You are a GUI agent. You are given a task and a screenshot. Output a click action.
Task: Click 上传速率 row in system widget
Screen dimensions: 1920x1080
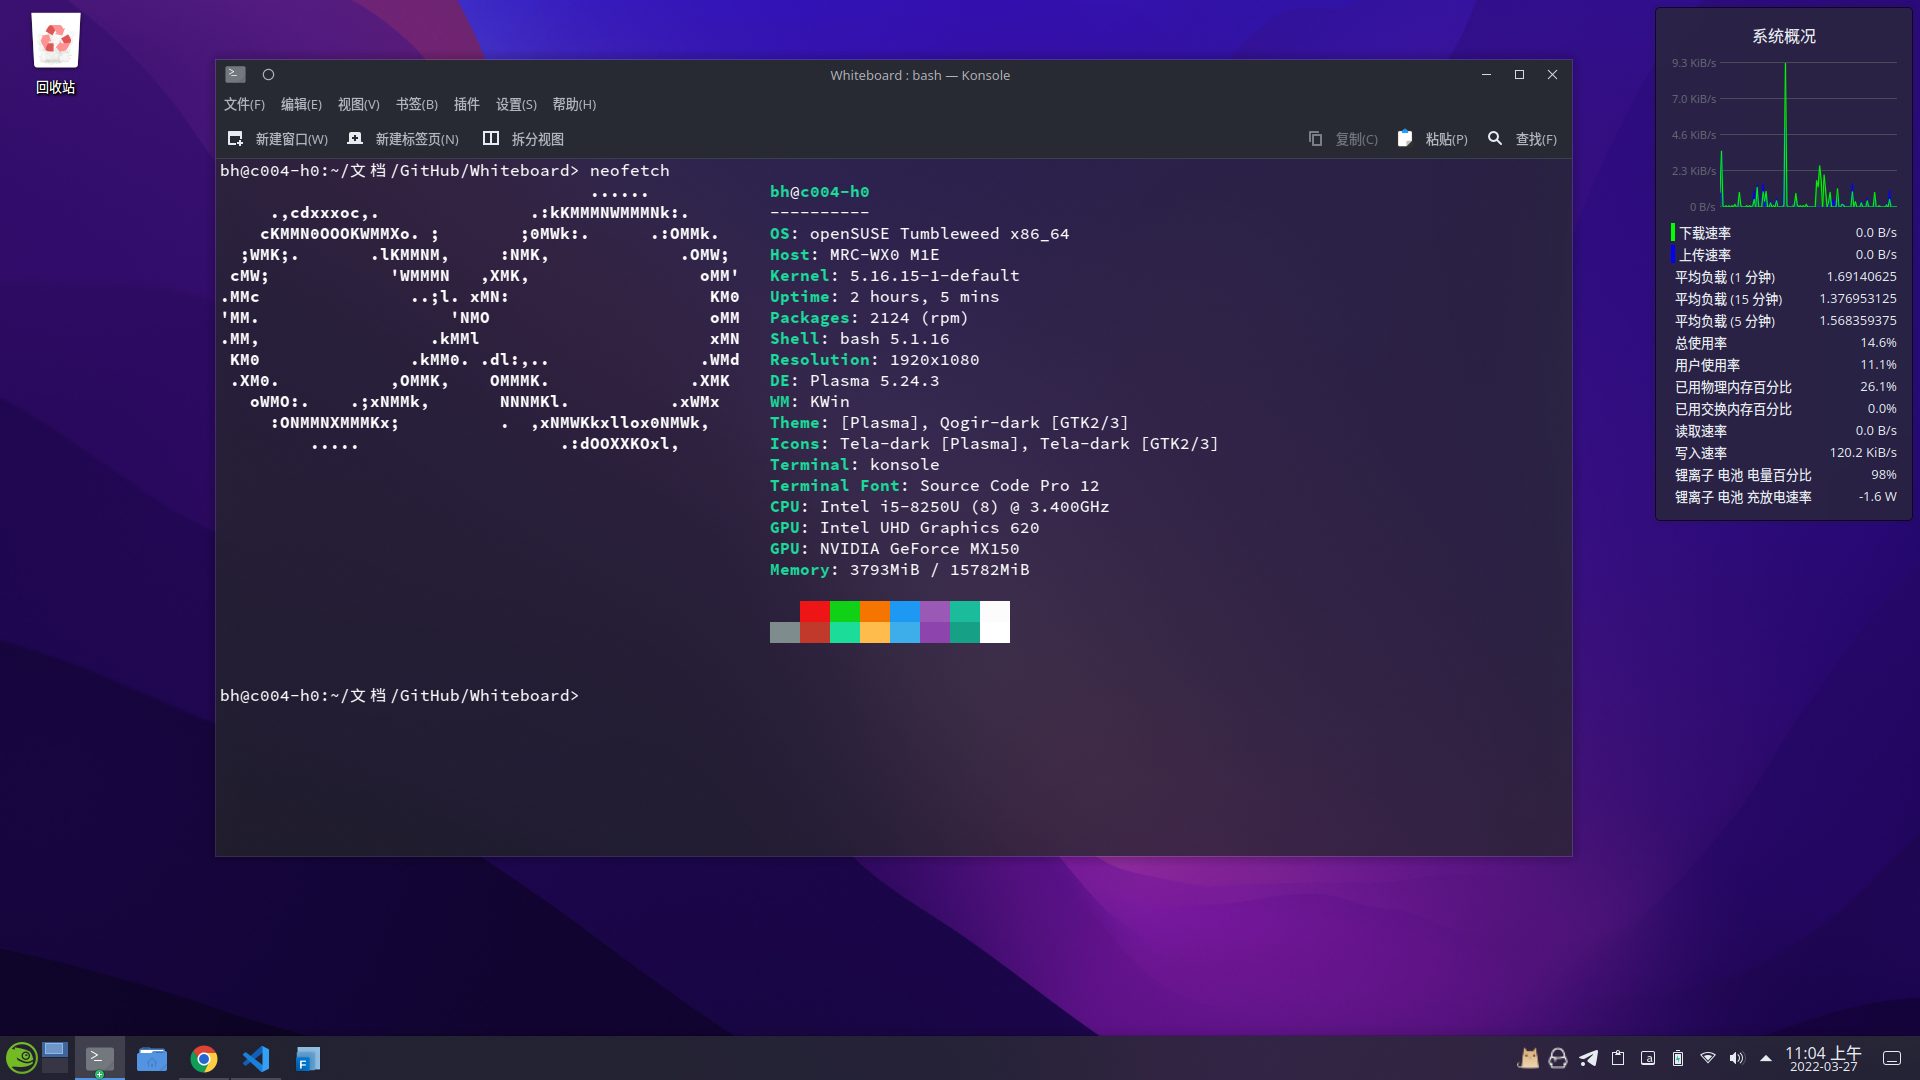1783,255
